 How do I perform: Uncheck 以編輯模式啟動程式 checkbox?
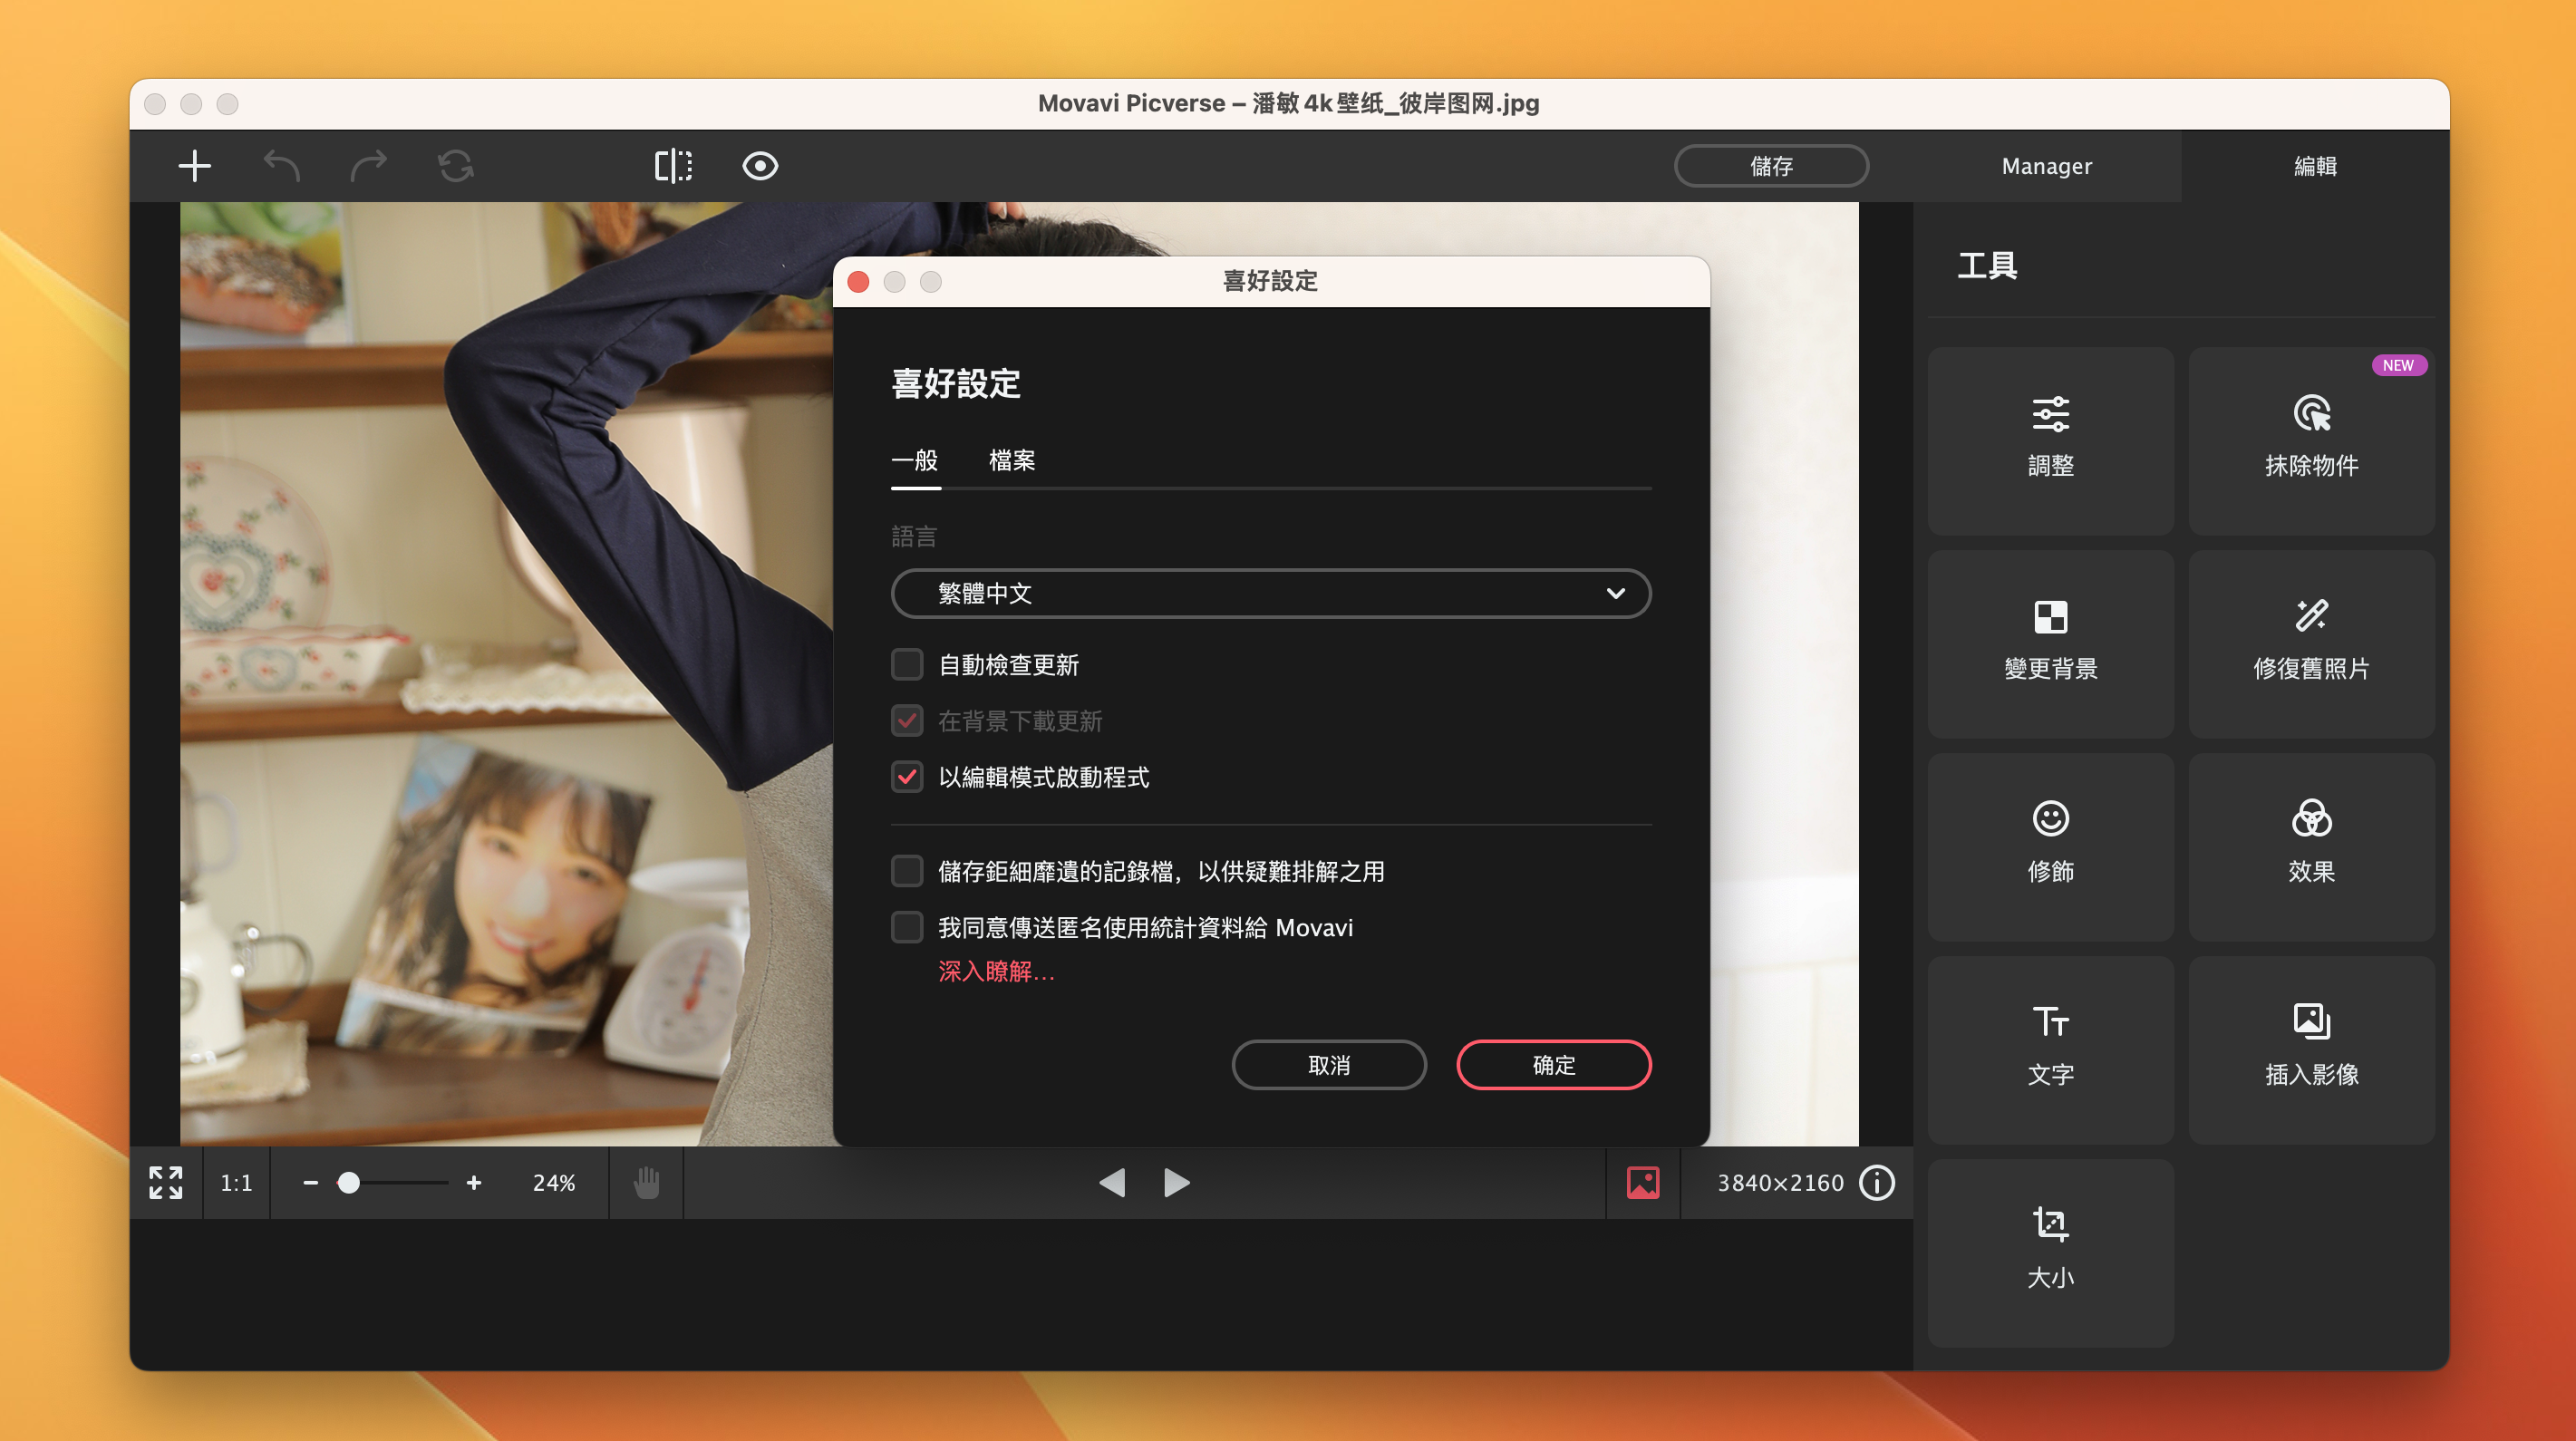point(907,777)
